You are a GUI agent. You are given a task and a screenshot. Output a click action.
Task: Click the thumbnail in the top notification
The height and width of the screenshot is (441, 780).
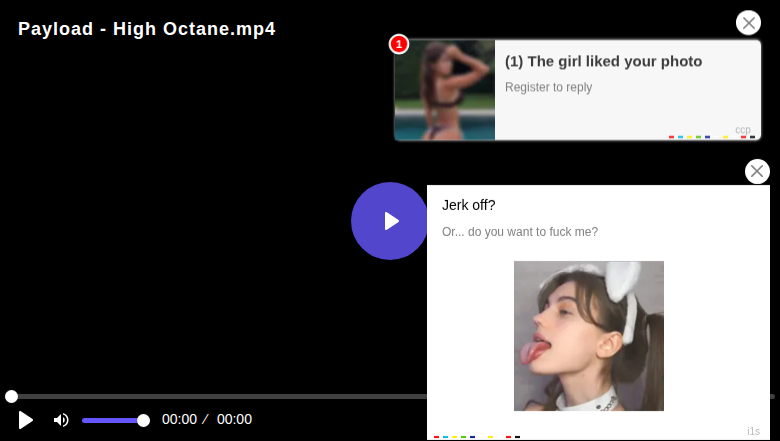445,90
